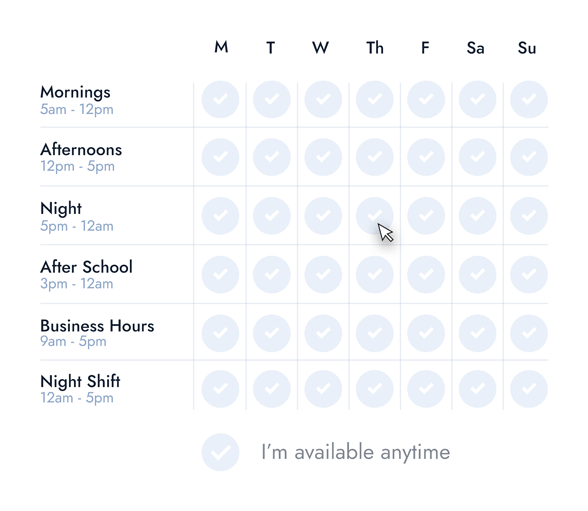Toggle Night Shift availability on Sunday
The height and width of the screenshot is (511, 588).
(529, 389)
